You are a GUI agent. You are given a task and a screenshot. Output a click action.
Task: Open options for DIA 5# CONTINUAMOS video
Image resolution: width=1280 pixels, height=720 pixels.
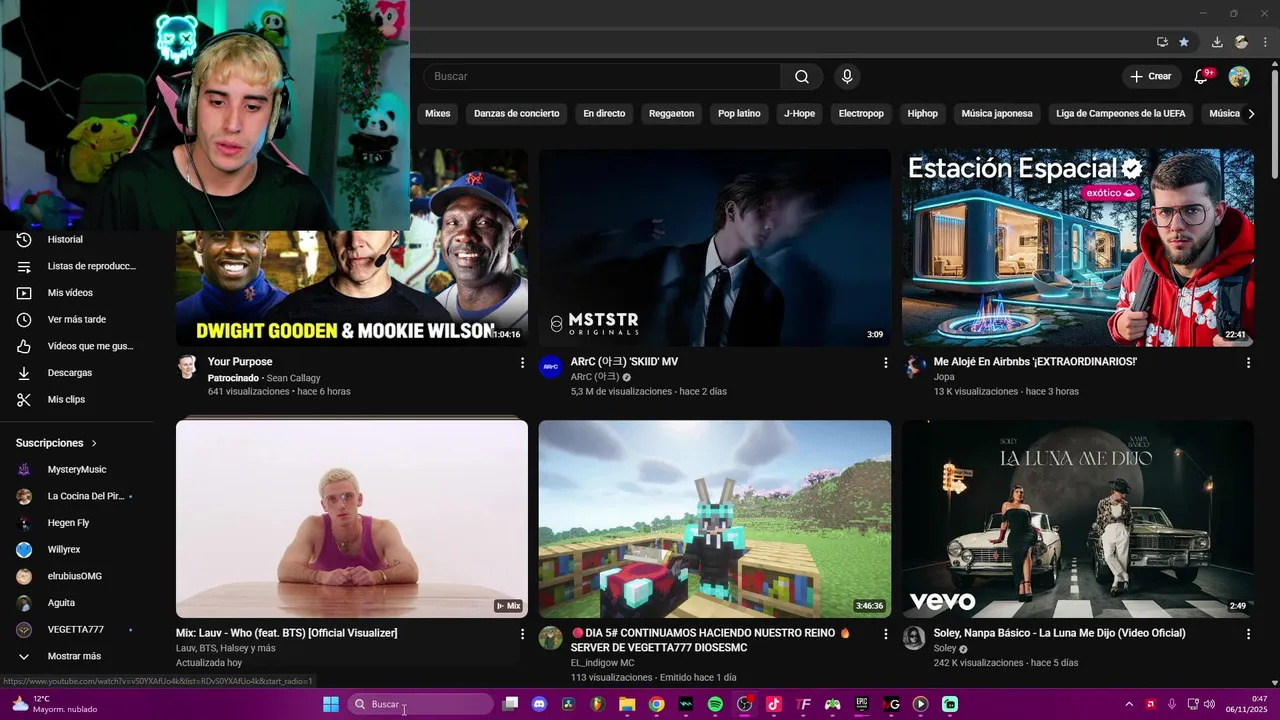[x=885, y=634]
